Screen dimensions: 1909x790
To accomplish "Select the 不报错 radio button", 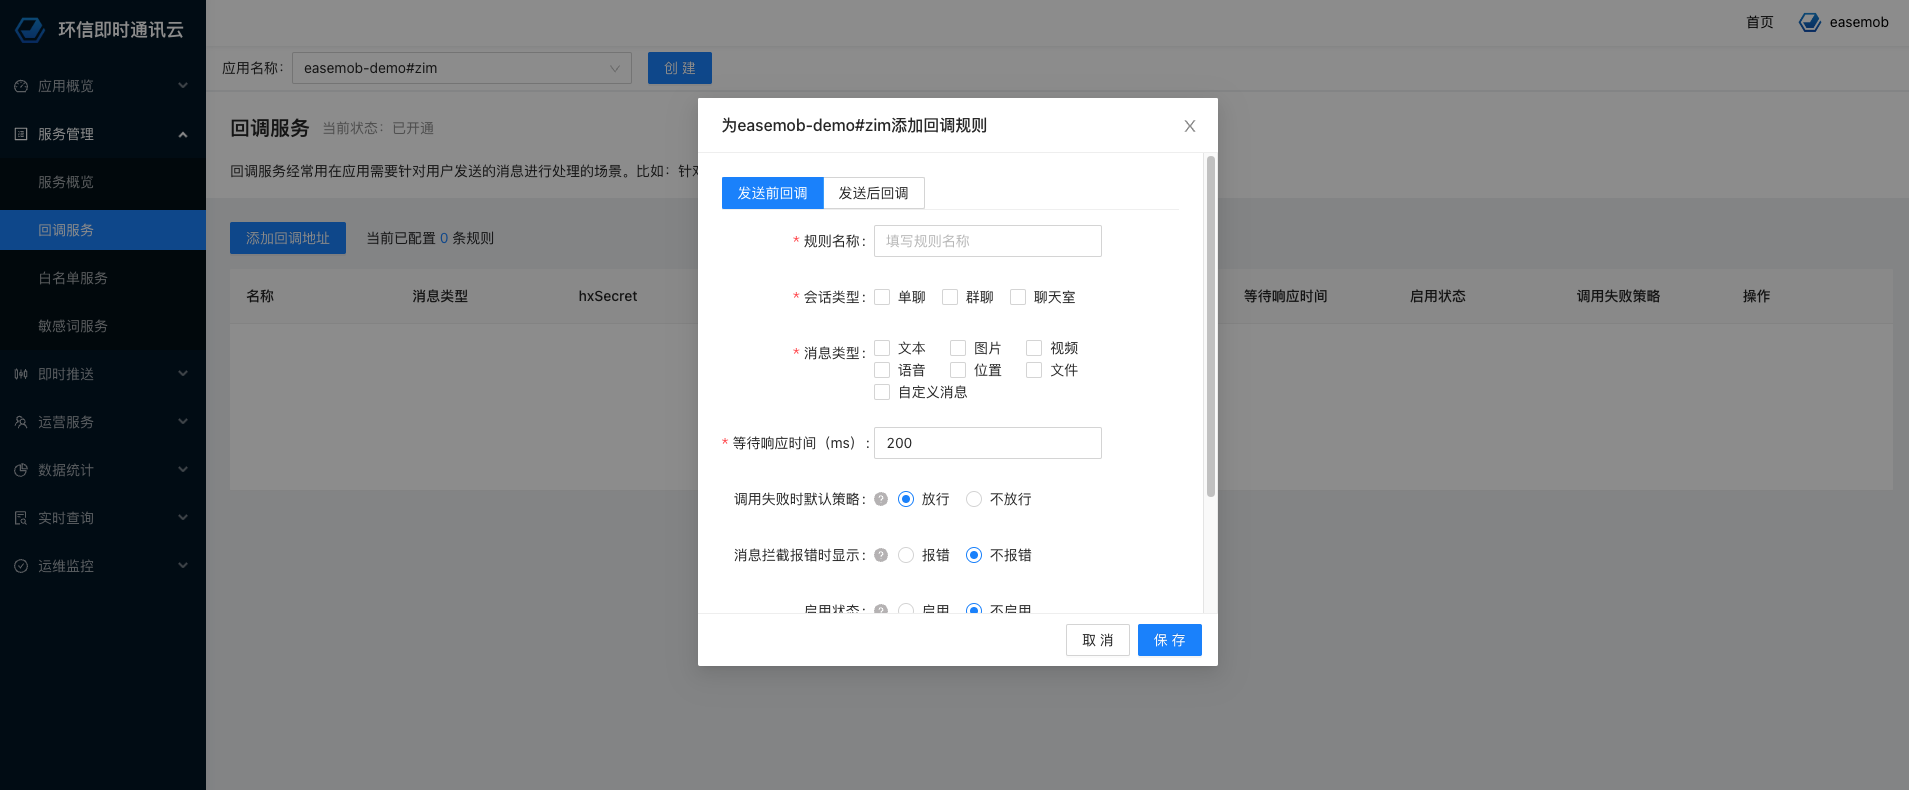I will coord(974,555).
